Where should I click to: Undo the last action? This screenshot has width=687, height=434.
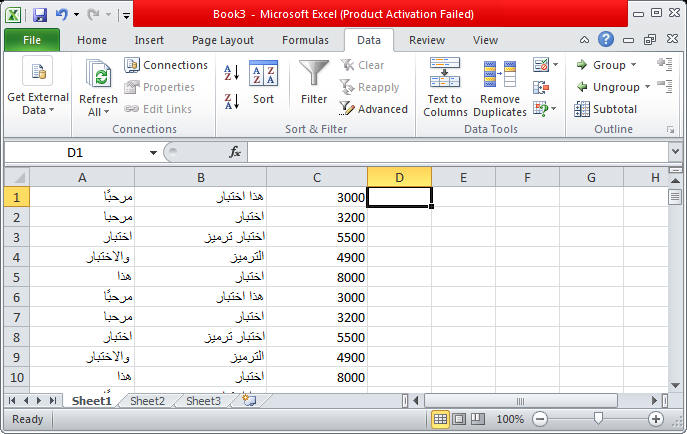coord(62,15)
